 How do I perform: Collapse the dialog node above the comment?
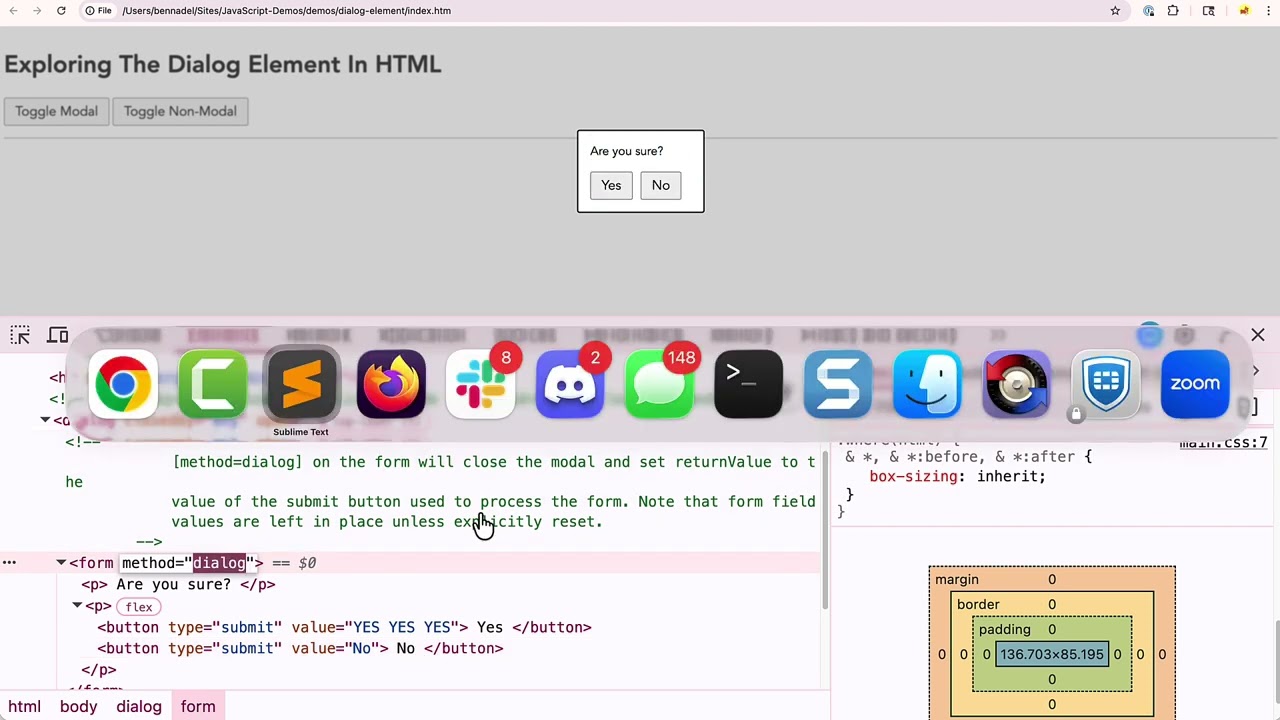[45, 420]
